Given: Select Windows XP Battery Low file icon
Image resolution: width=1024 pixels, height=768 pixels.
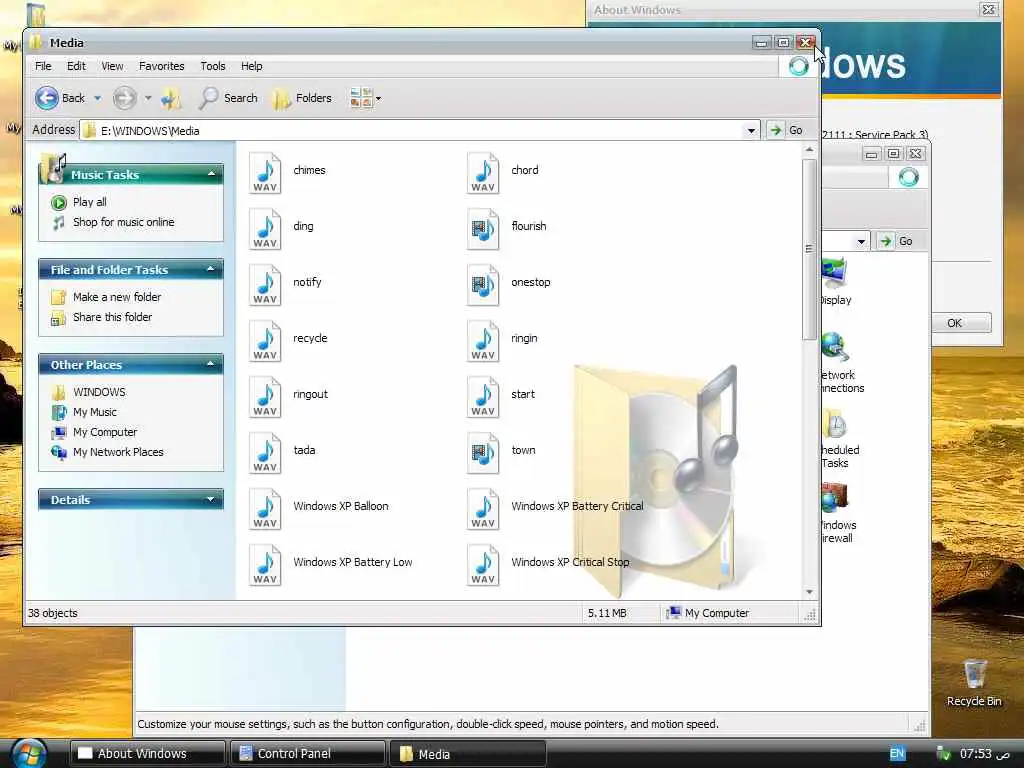Looking at the screenshot, I should coord(264,566).
